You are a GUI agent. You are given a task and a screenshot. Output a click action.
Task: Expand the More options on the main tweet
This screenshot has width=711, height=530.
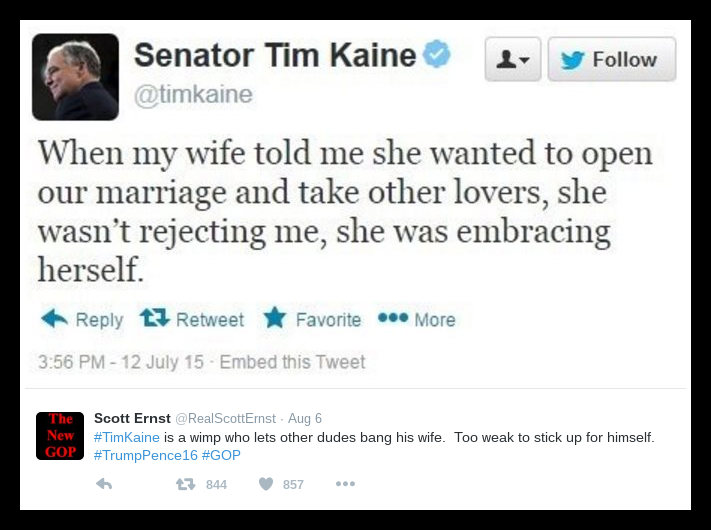point(417,319)
